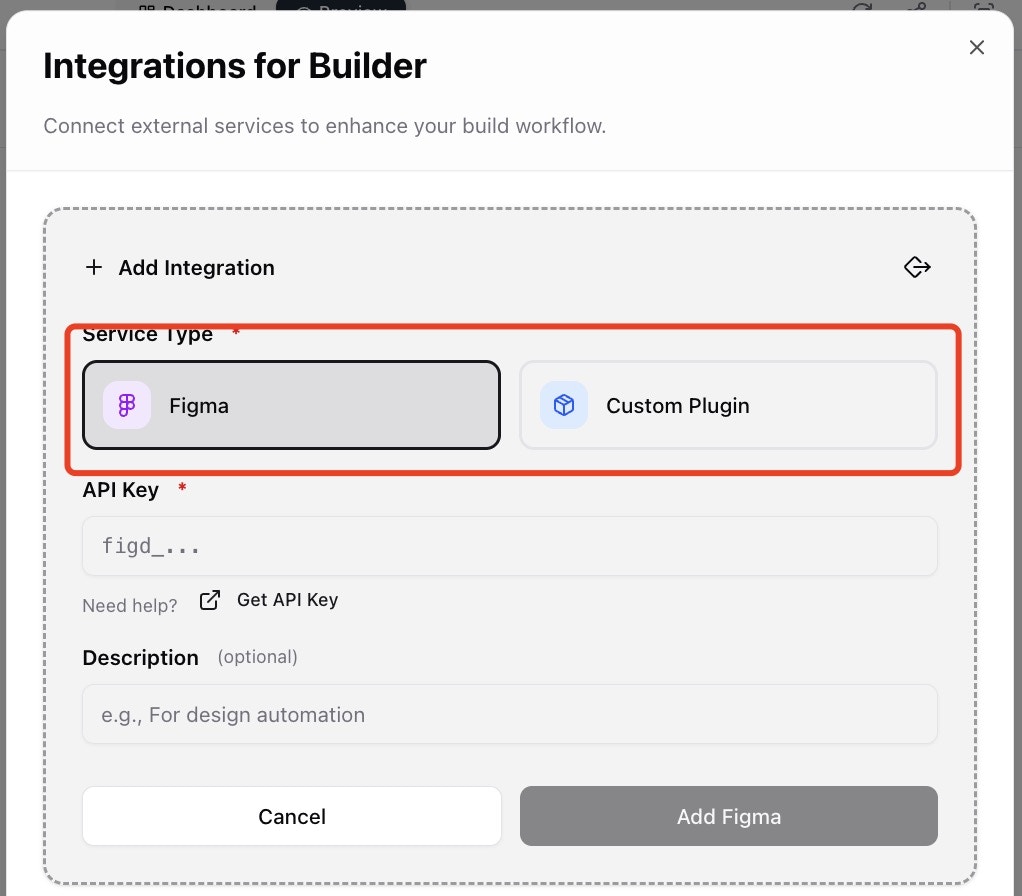The width and height of the screenshot is (1022, 896).
Task: Click the Description label
Action: [141, 658]
